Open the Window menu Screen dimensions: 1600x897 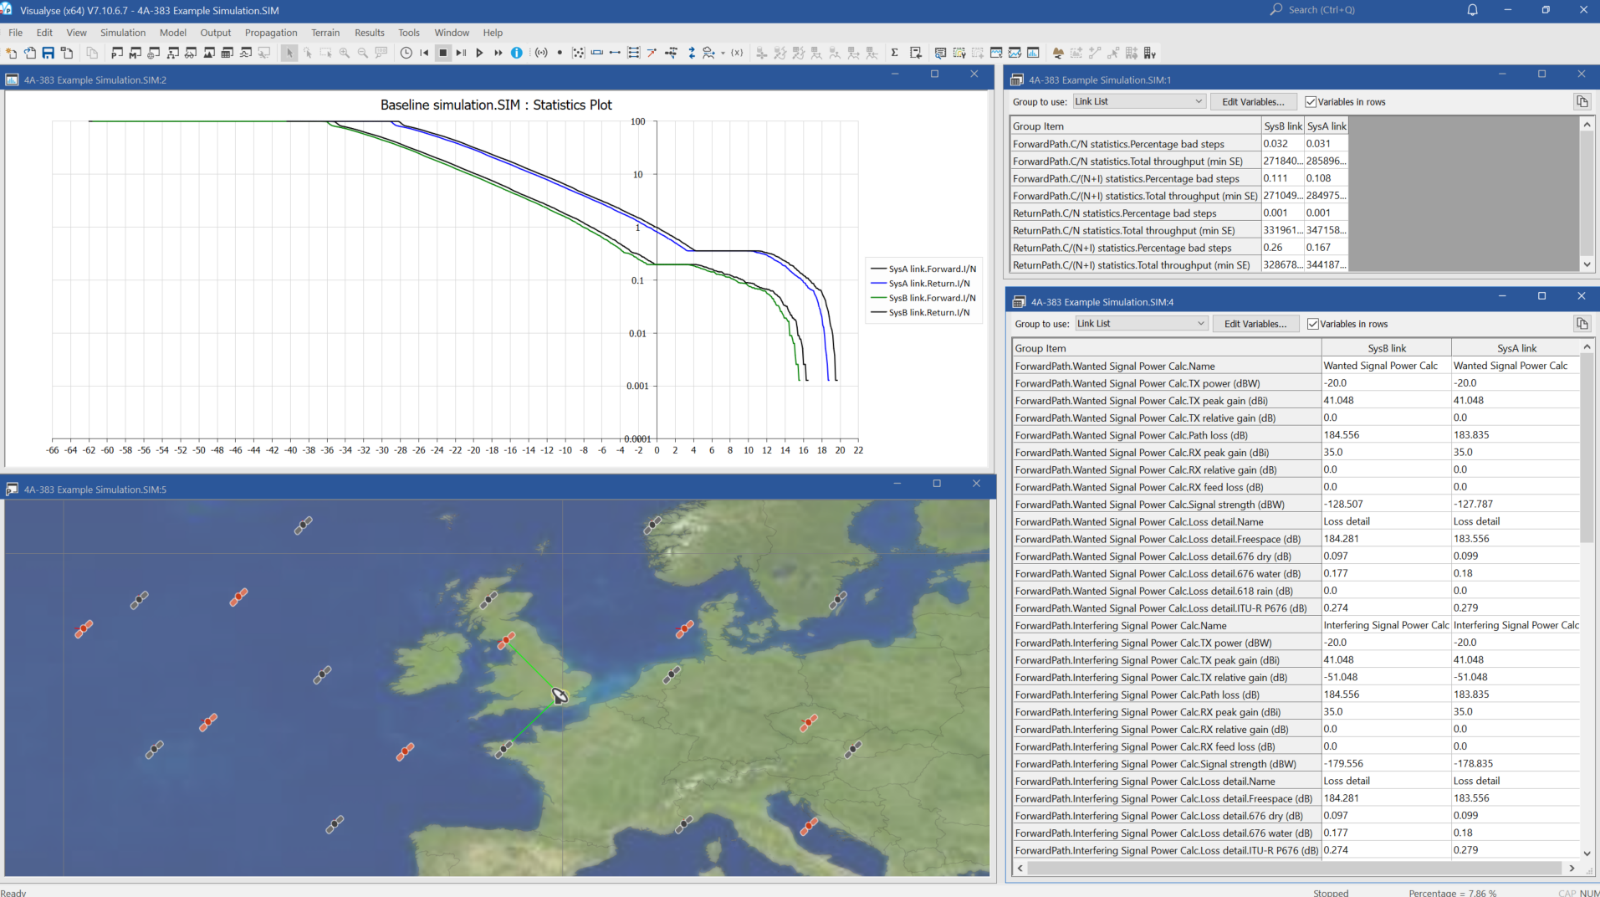(451, 33)
